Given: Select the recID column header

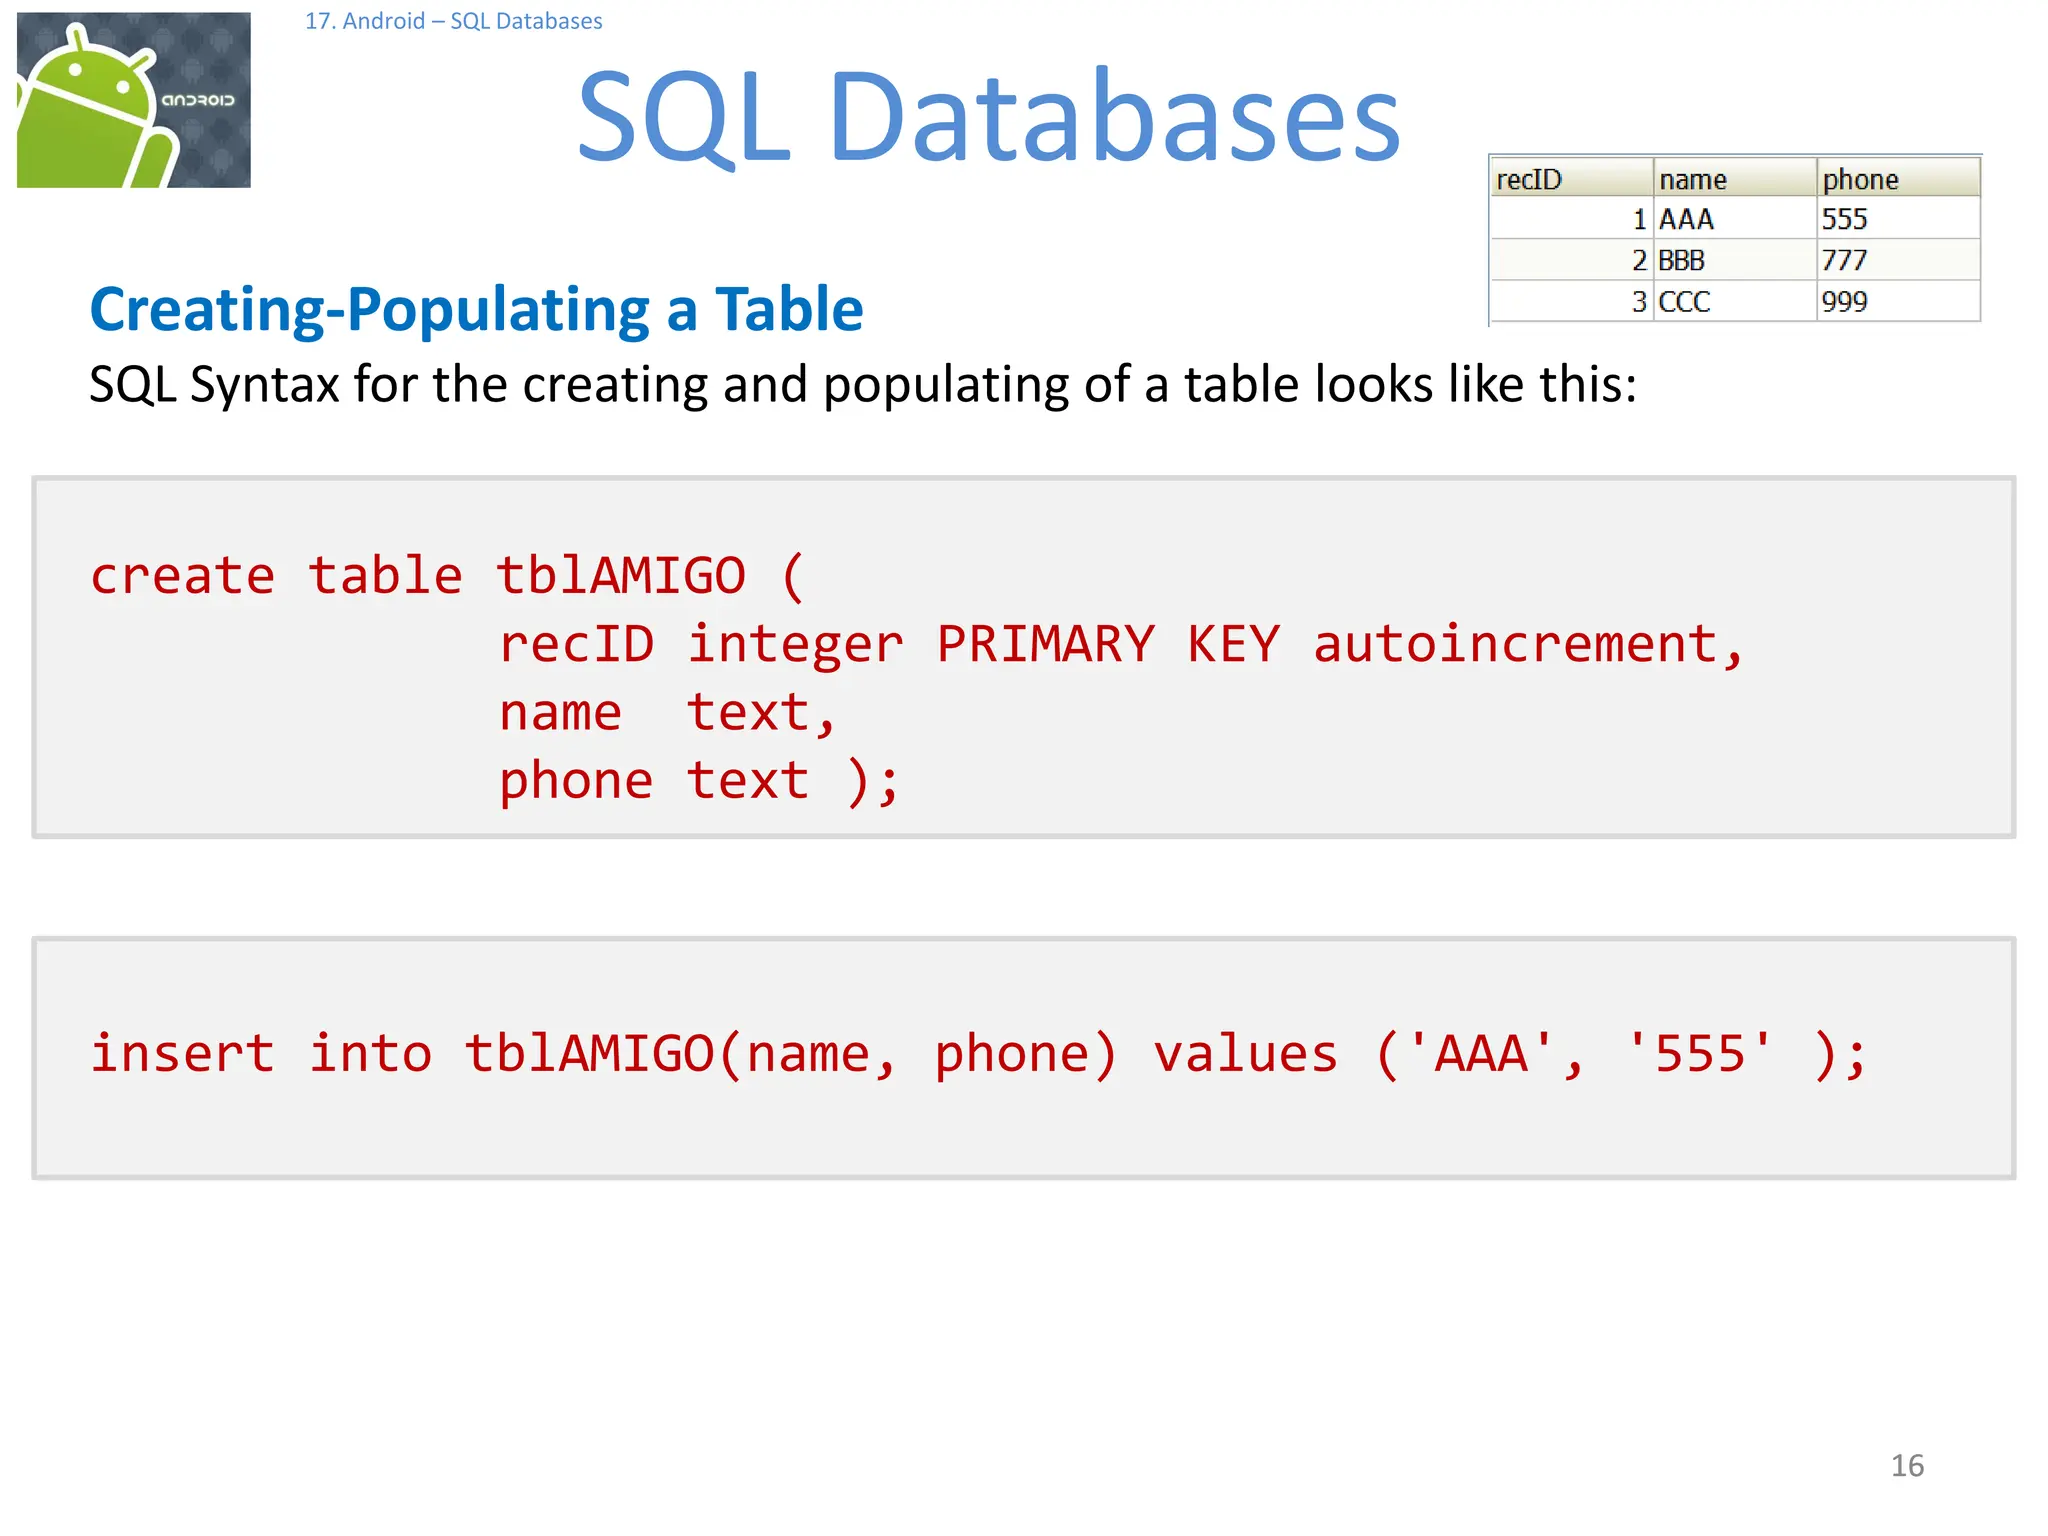Looking at the screenshot, I should coord(1571,179).
